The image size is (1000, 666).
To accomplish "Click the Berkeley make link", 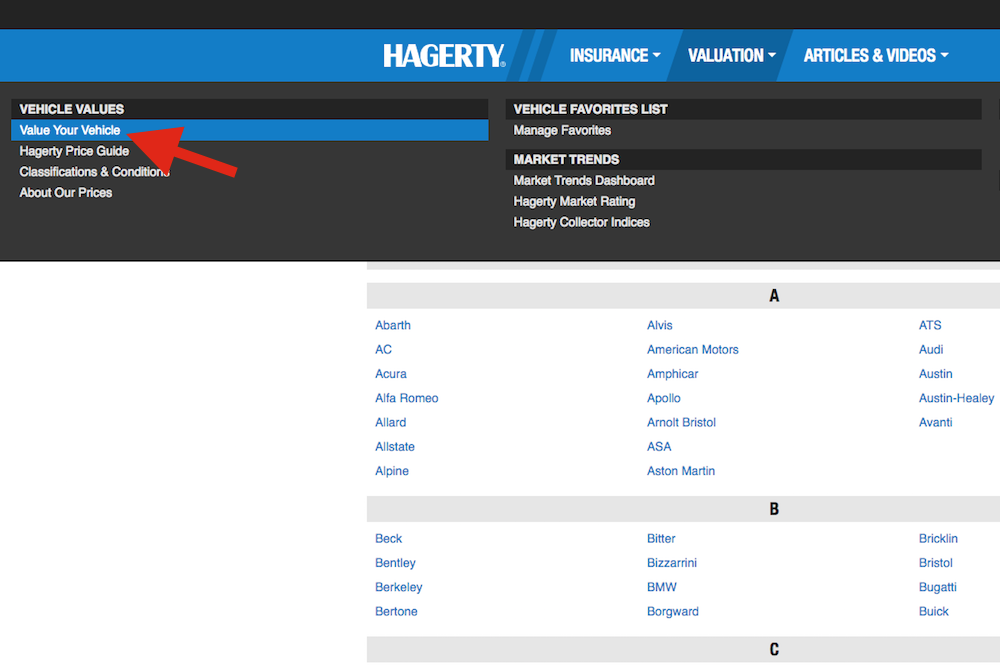I will [399, 587].
